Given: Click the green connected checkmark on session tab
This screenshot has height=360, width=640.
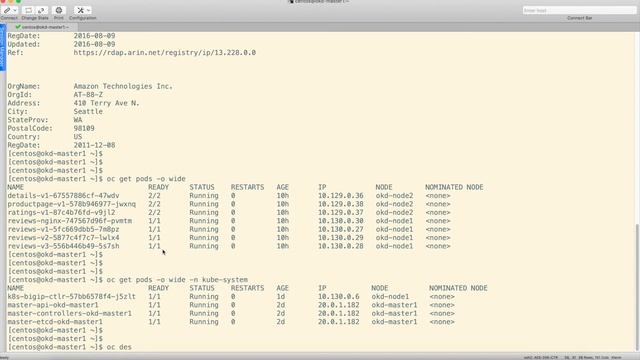Looking at the screenshot, I should pyautogui.click(x=18, y=27).
